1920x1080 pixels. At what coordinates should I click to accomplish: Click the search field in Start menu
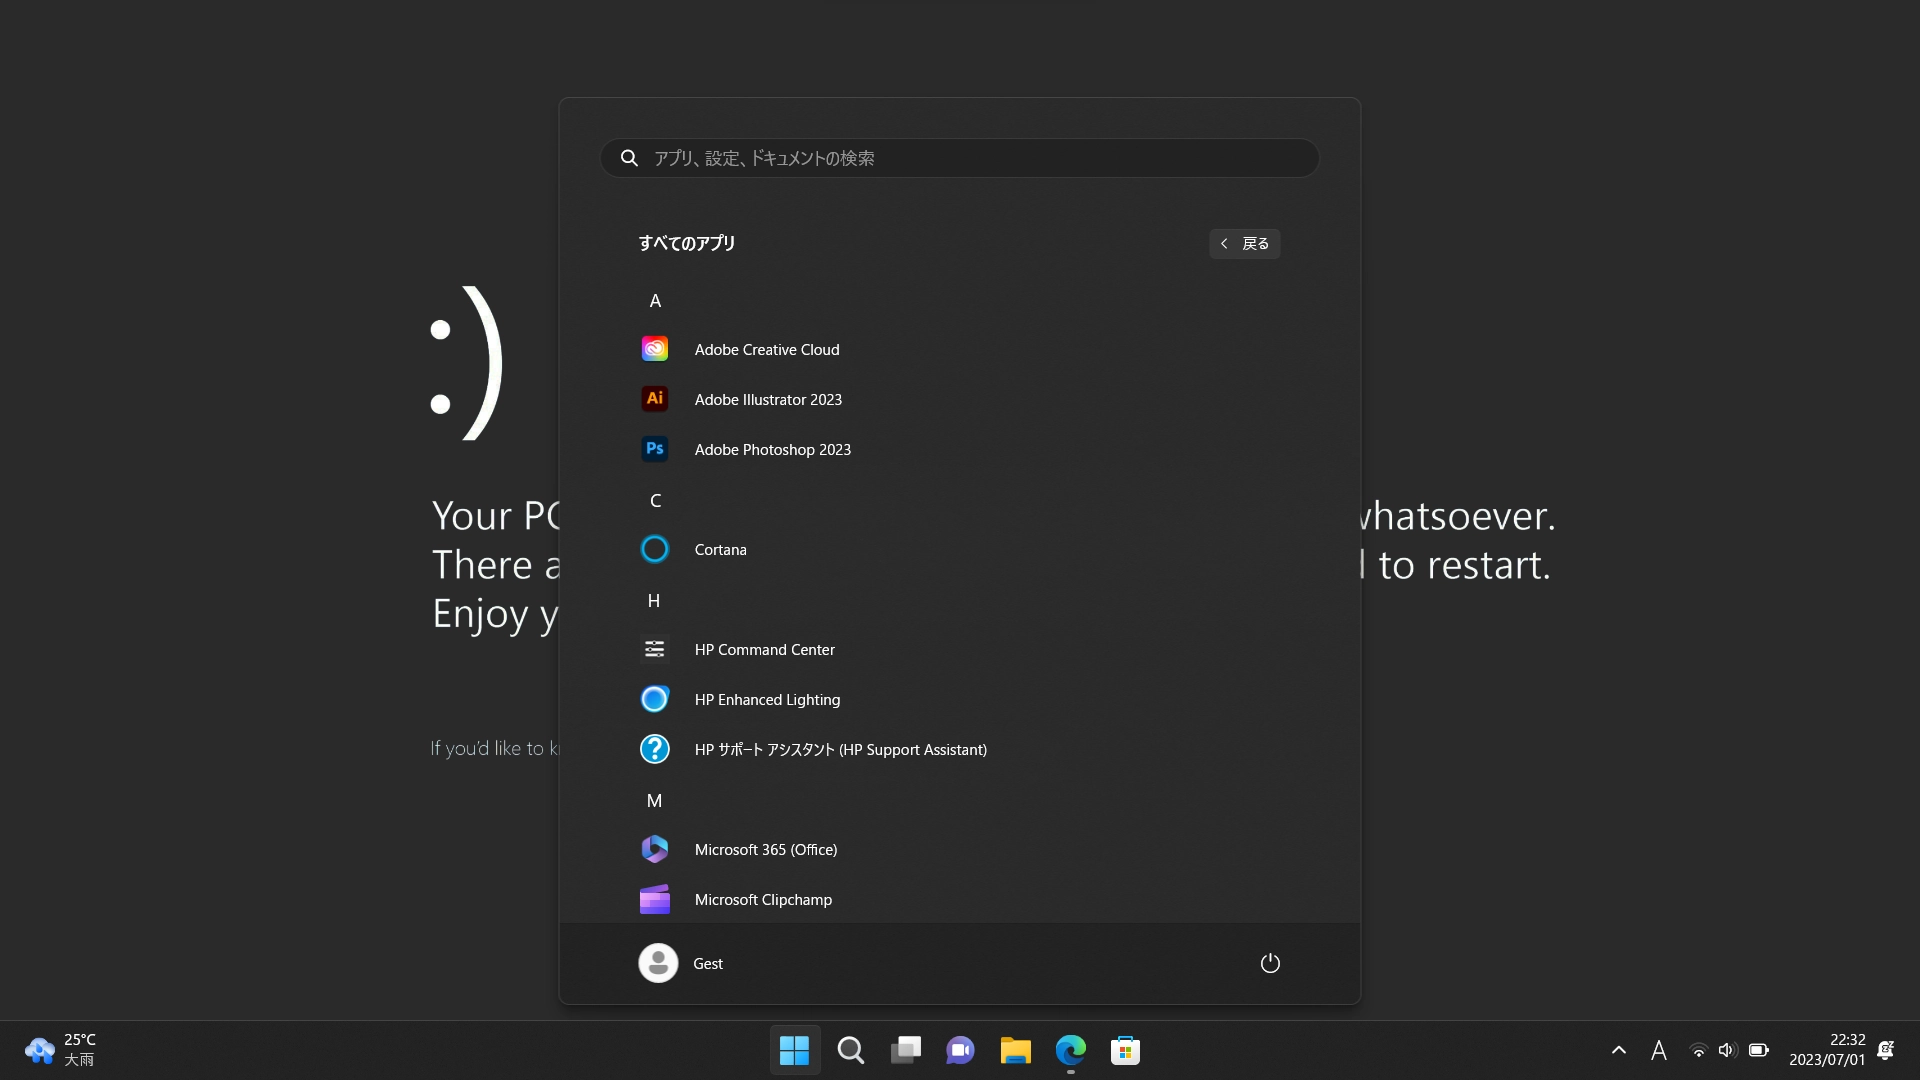960,158
